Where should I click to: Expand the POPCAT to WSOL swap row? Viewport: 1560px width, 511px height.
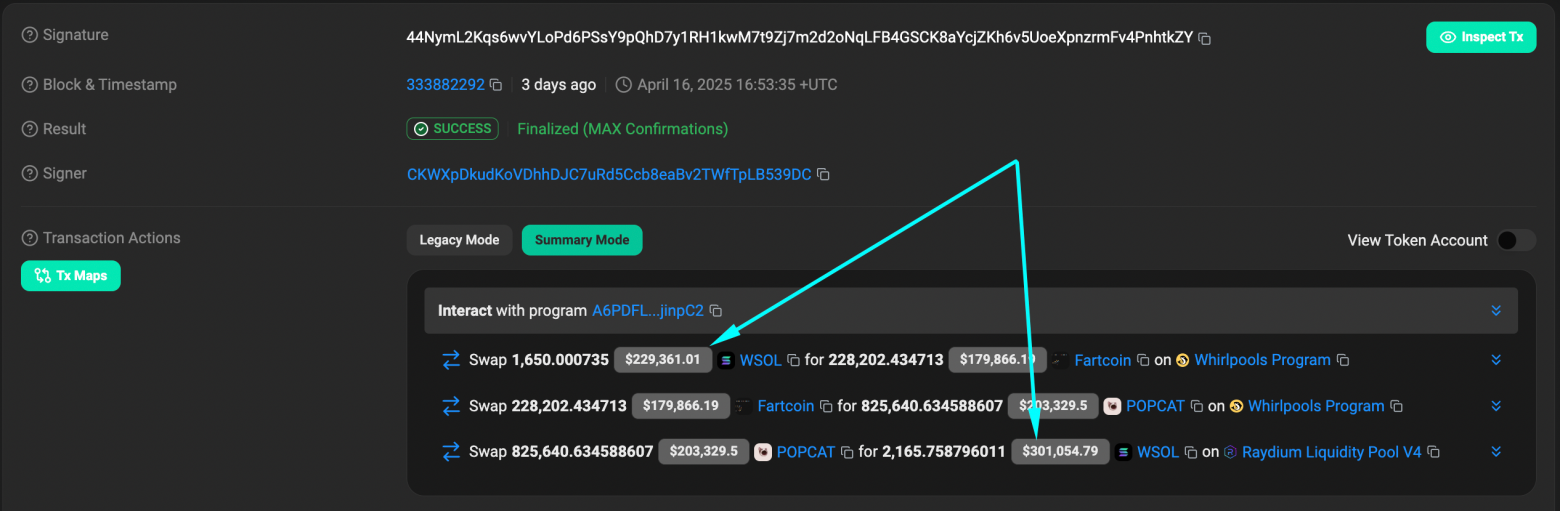pos(1496,452)
